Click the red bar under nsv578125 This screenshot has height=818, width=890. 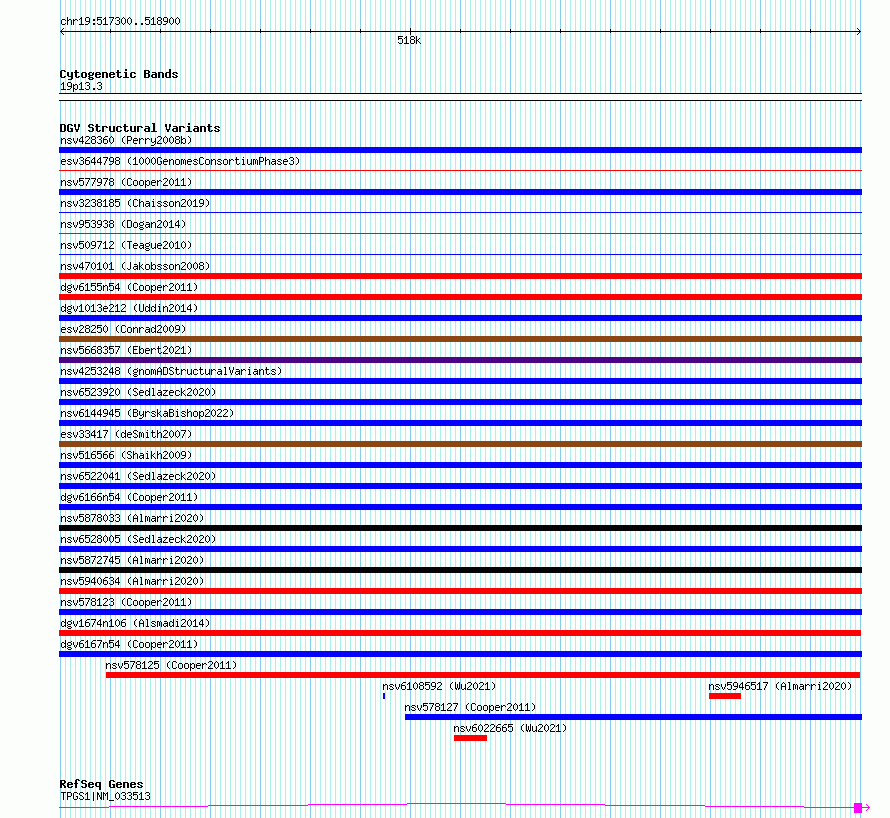pos(483,675)
